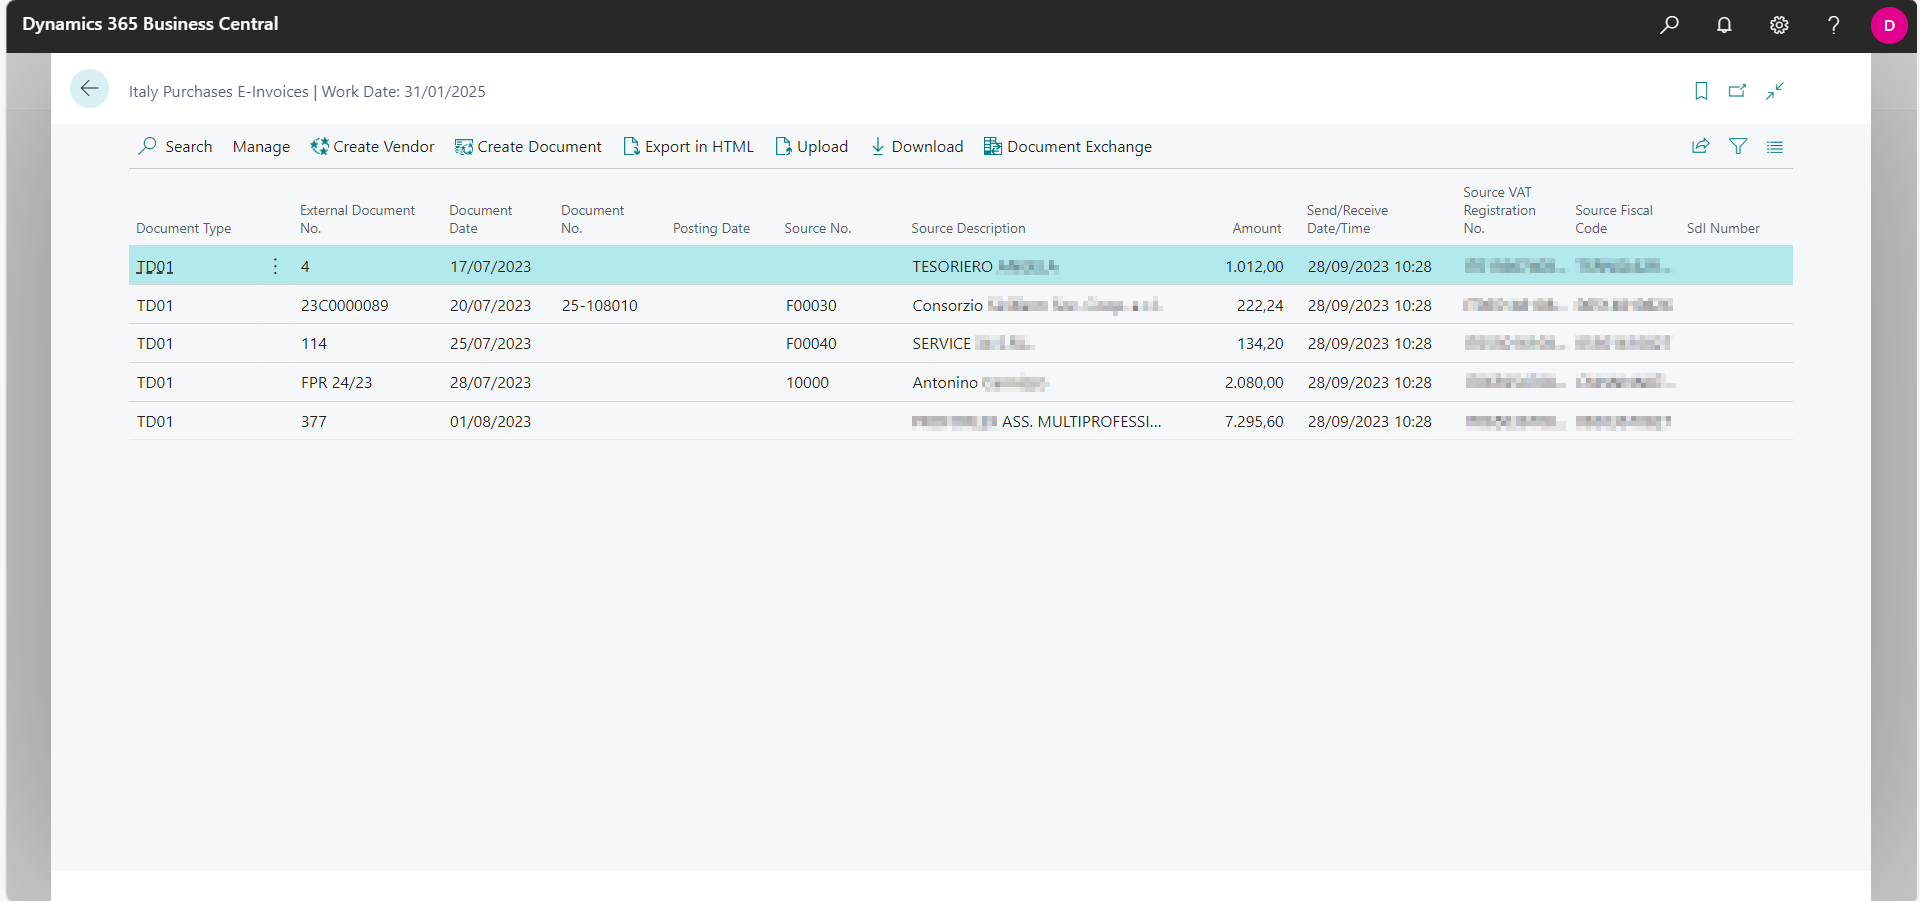Click Create Vendor action
The width and height of the screenshot is (1920, 901).
point(372,146)
